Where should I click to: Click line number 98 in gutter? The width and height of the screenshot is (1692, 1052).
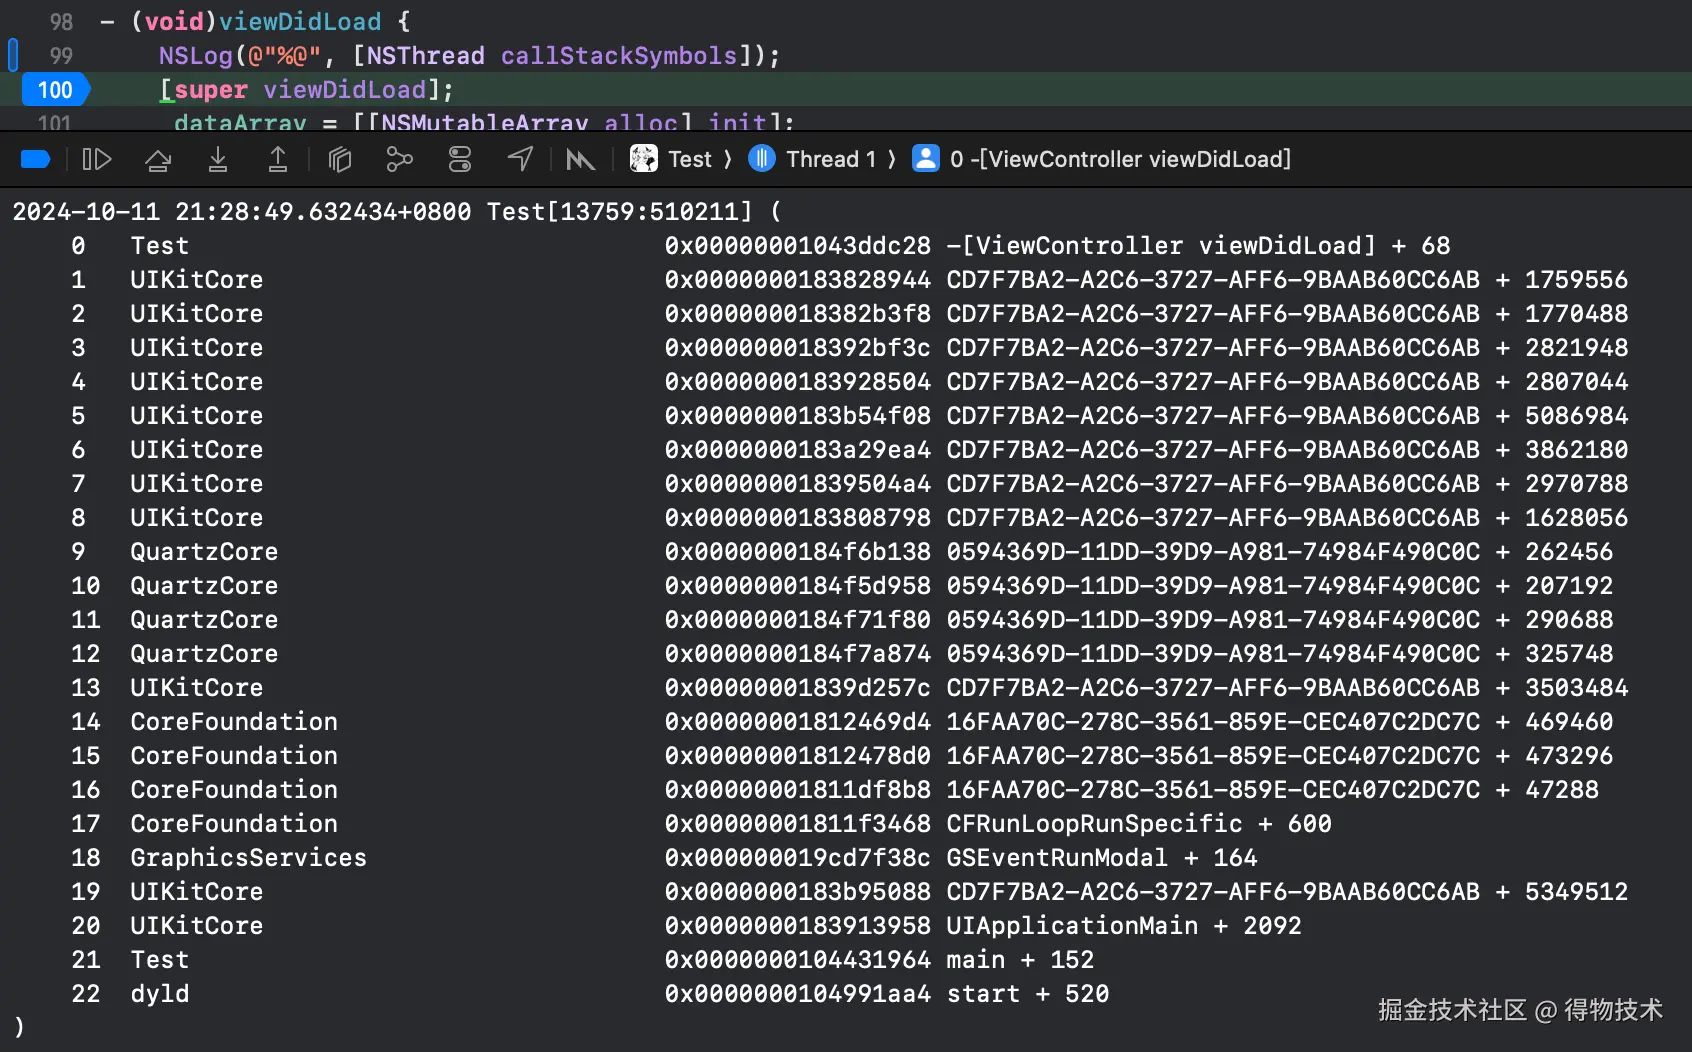(x=61, y=22)
